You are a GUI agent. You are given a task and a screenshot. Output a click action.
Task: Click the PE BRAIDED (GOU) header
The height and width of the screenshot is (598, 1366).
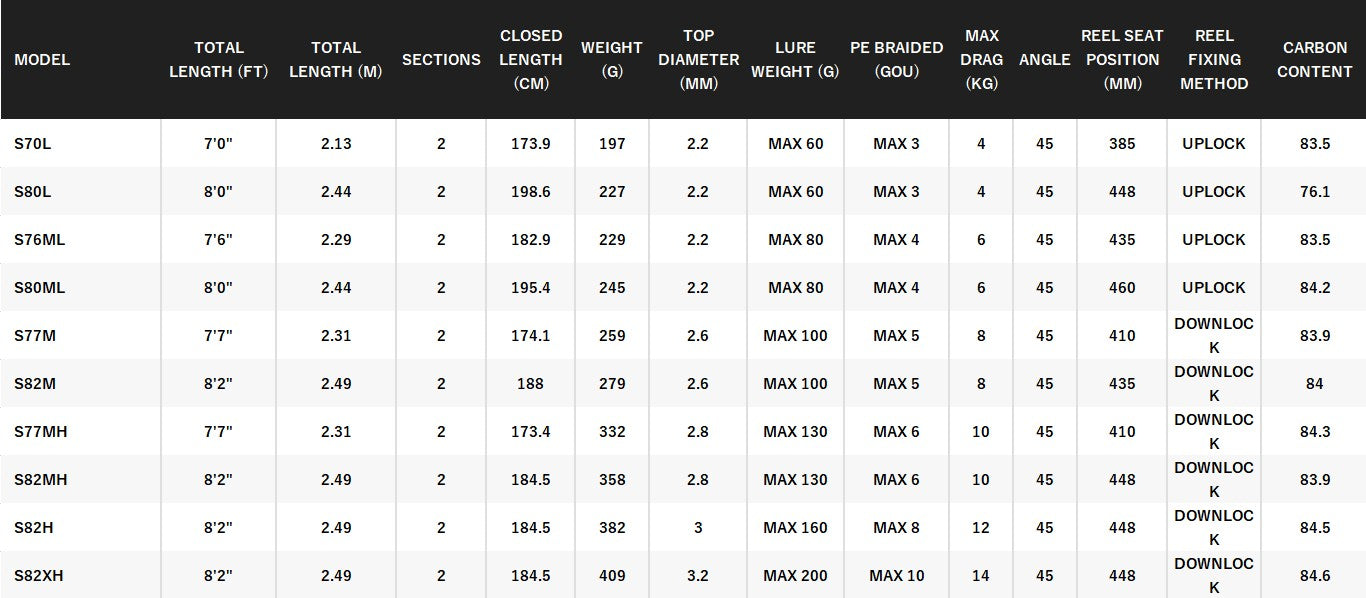tap(896, 60)
